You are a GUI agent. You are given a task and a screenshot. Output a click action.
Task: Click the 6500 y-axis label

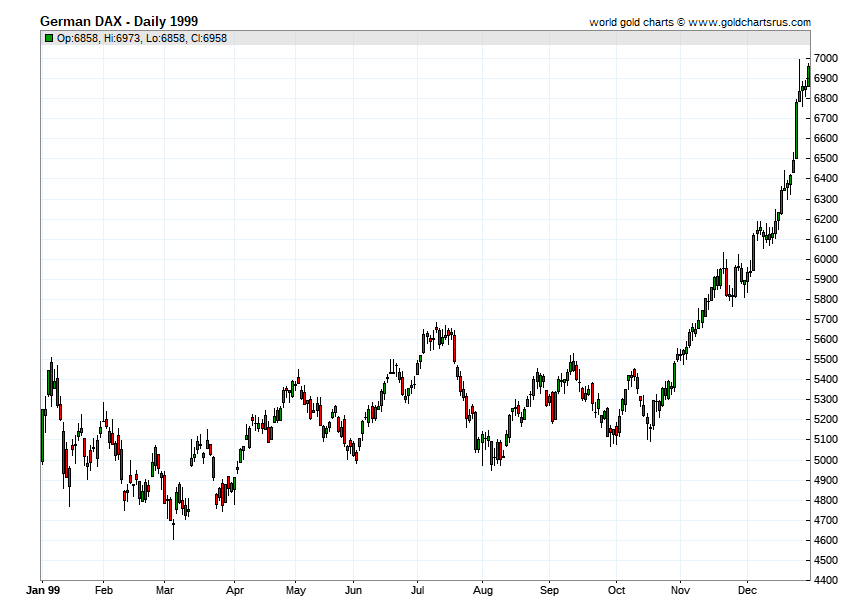tap(826, 159)
